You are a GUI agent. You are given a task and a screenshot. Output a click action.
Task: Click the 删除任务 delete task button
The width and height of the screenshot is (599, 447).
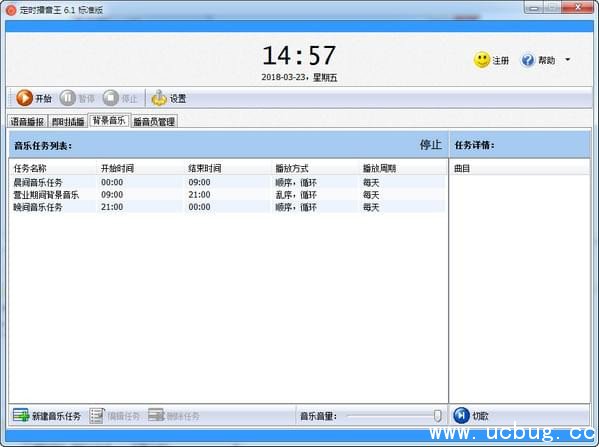[x=173, y=415]
